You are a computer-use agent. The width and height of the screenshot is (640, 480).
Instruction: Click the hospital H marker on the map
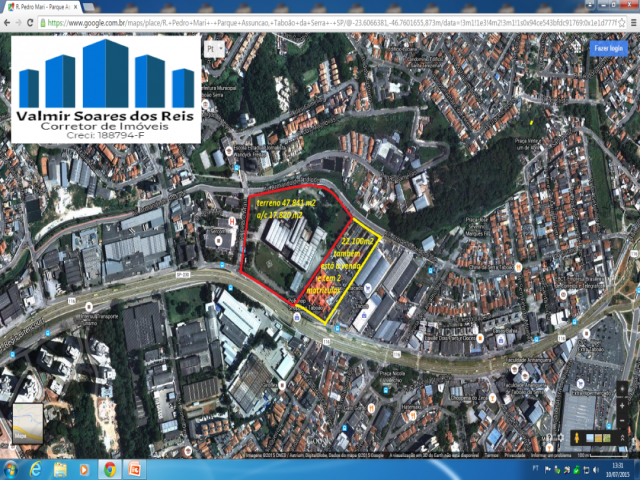point(232,222)
